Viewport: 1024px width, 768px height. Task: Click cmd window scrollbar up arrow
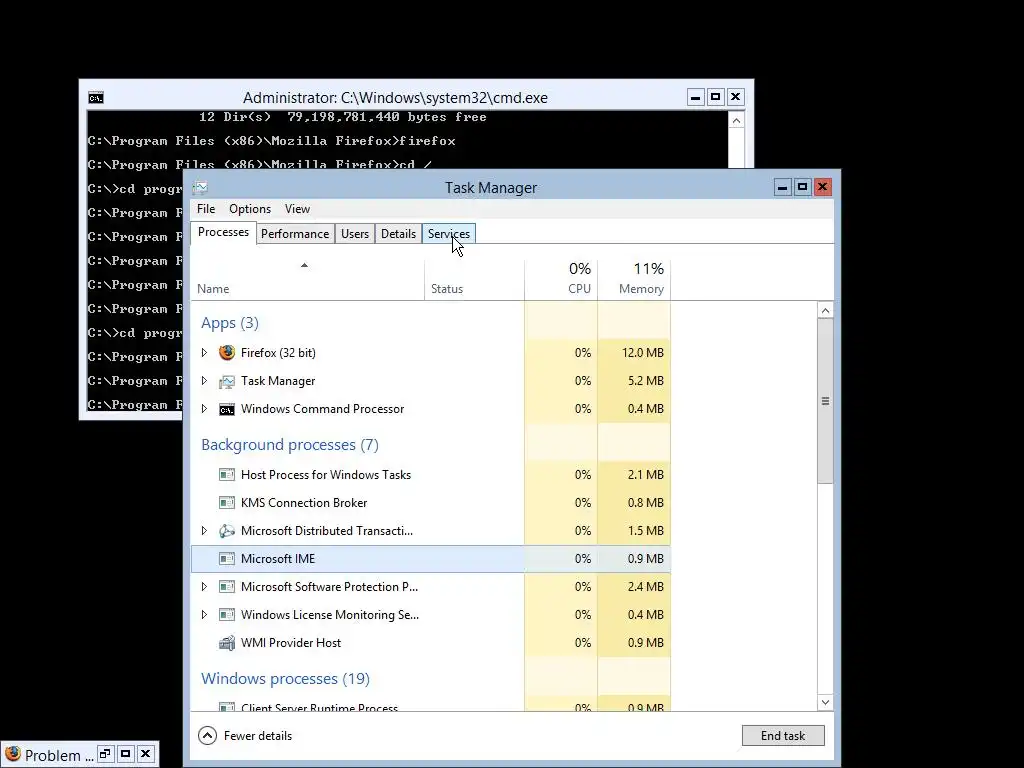[737, 121]
